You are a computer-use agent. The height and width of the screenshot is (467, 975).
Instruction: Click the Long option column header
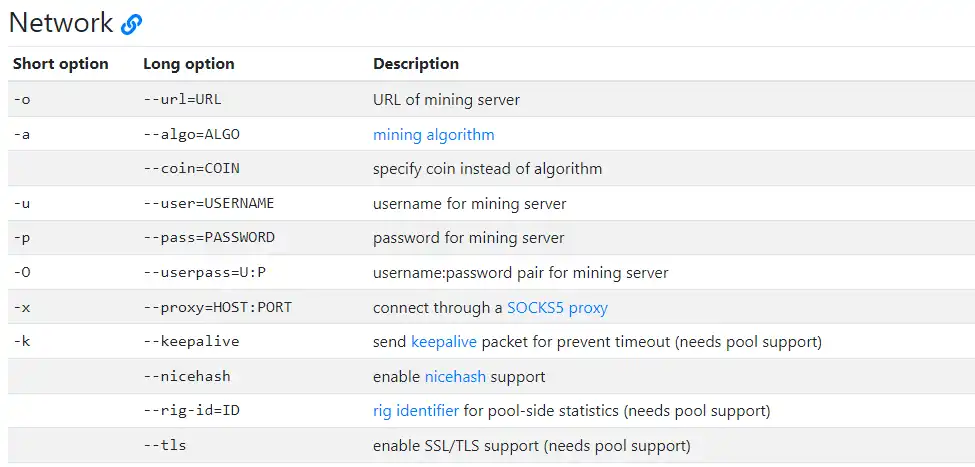[x=189, y=64]
